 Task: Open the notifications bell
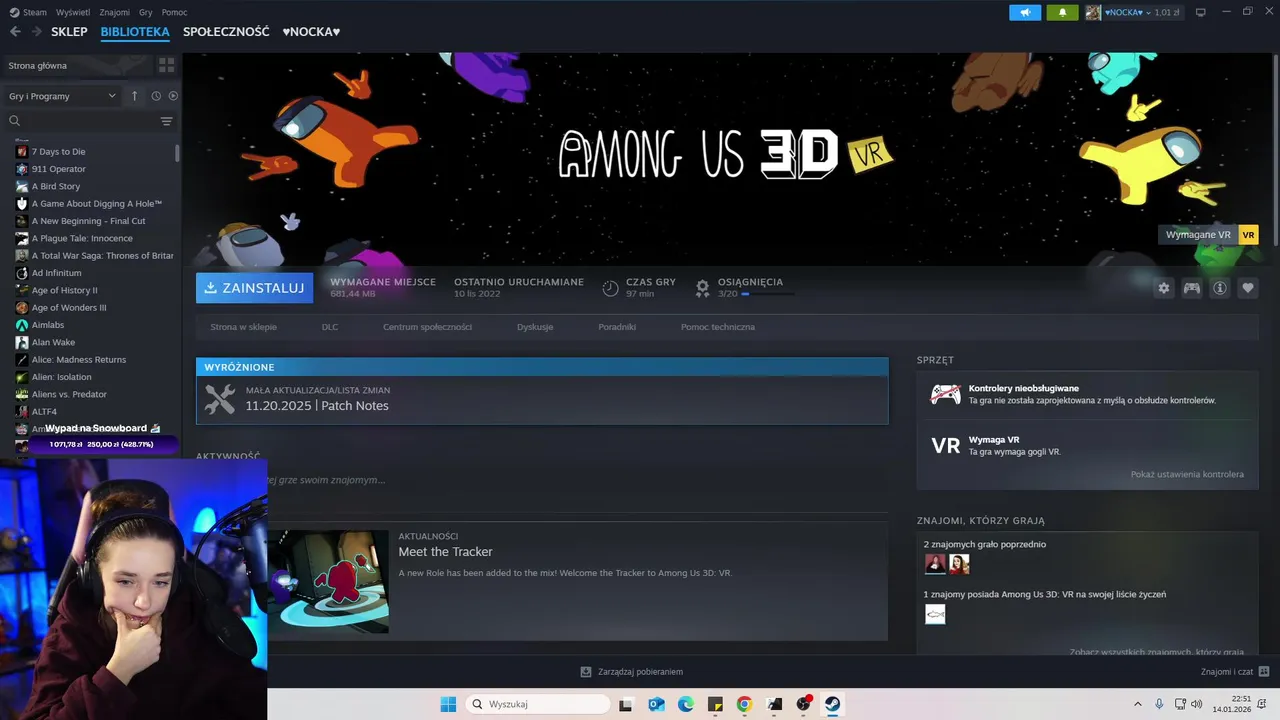pyautogui.click(x=1062, y=12)
